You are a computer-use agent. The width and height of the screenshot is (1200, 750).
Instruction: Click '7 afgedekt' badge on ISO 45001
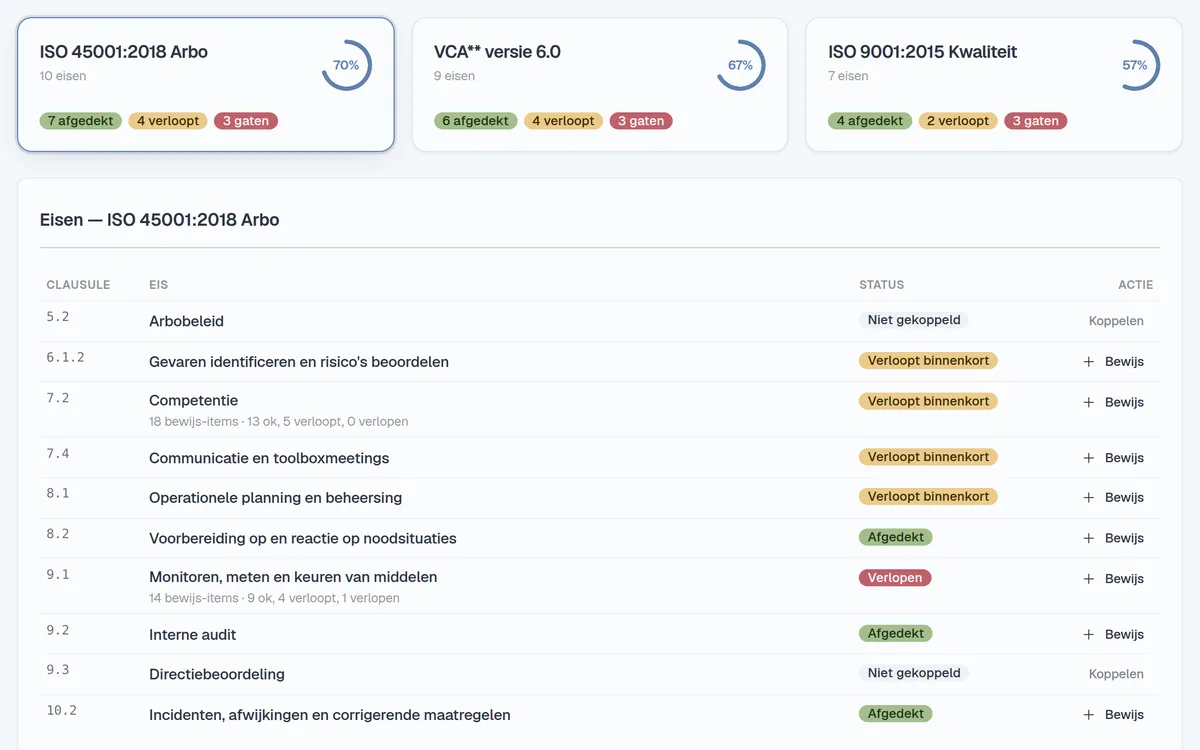(81, 121)
